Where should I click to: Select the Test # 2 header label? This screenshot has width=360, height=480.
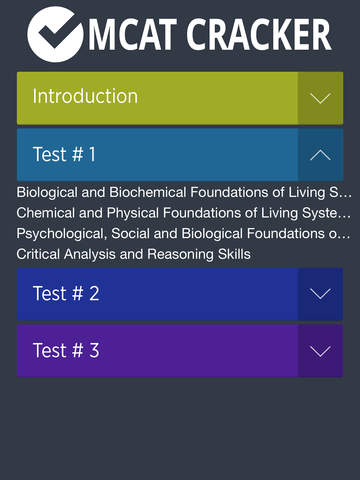click(66, 294)
